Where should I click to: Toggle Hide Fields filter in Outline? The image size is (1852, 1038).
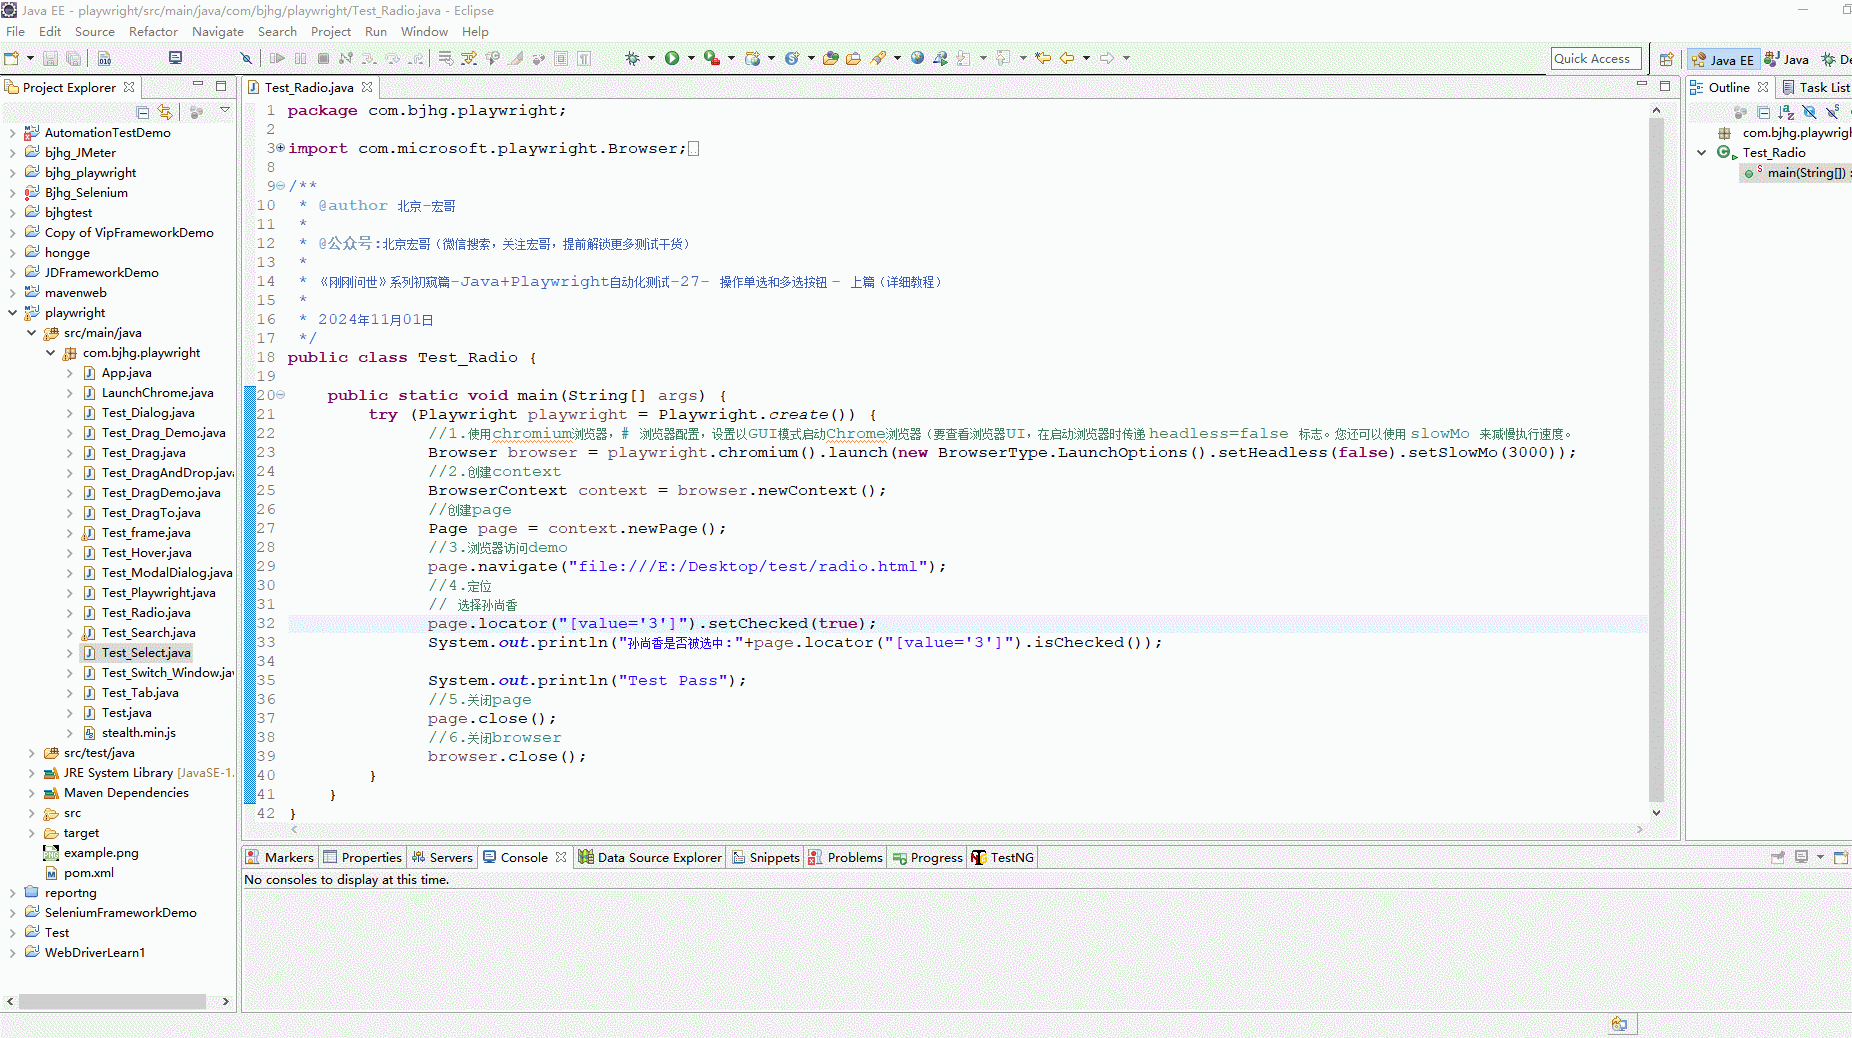pyautogui.click(x=1809, y=112)
